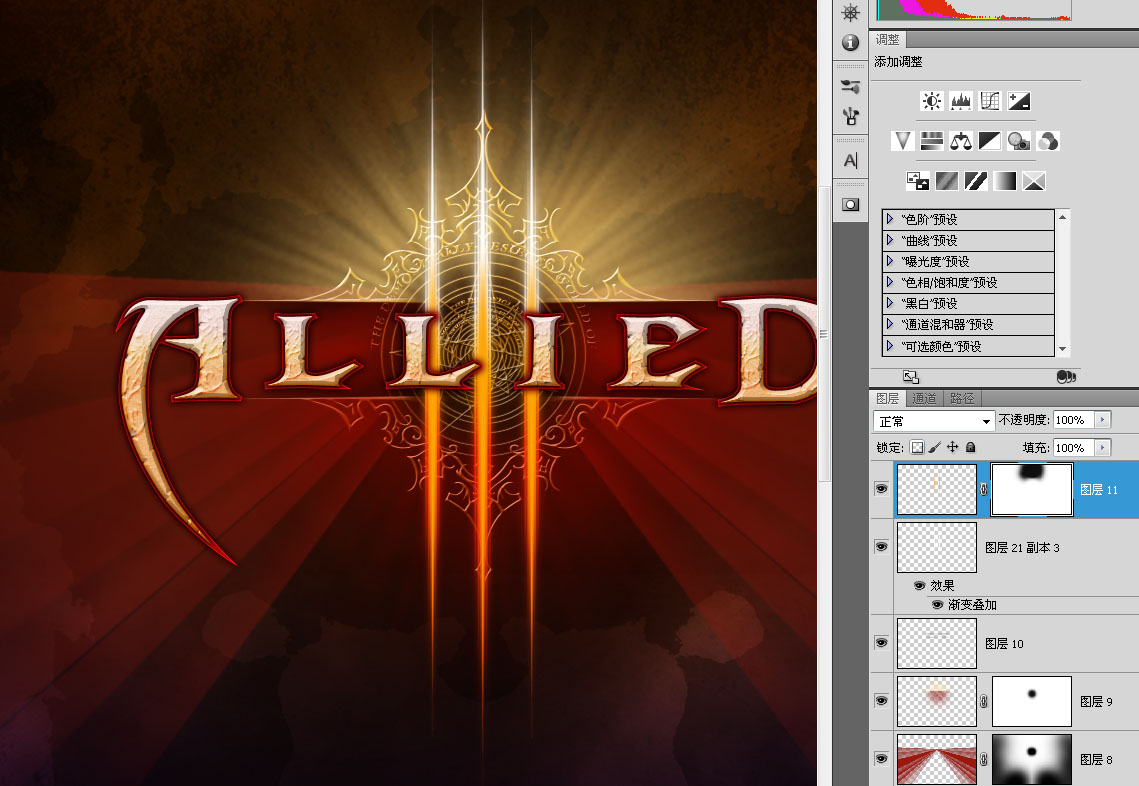Add a Photo Filter adjustment
Screen dimensions: 1139x786
[1018, 141]
